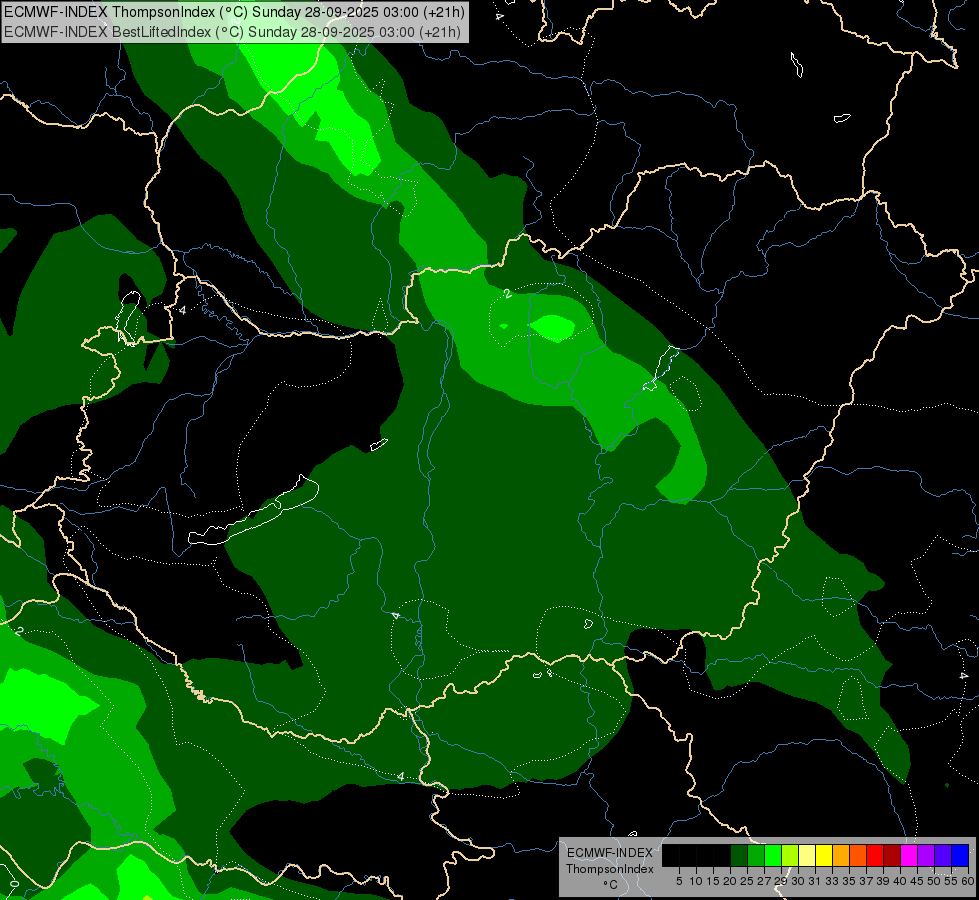The image size is (979, 900).
Task: Click the legend scale value 30
Action: (798, 881)
